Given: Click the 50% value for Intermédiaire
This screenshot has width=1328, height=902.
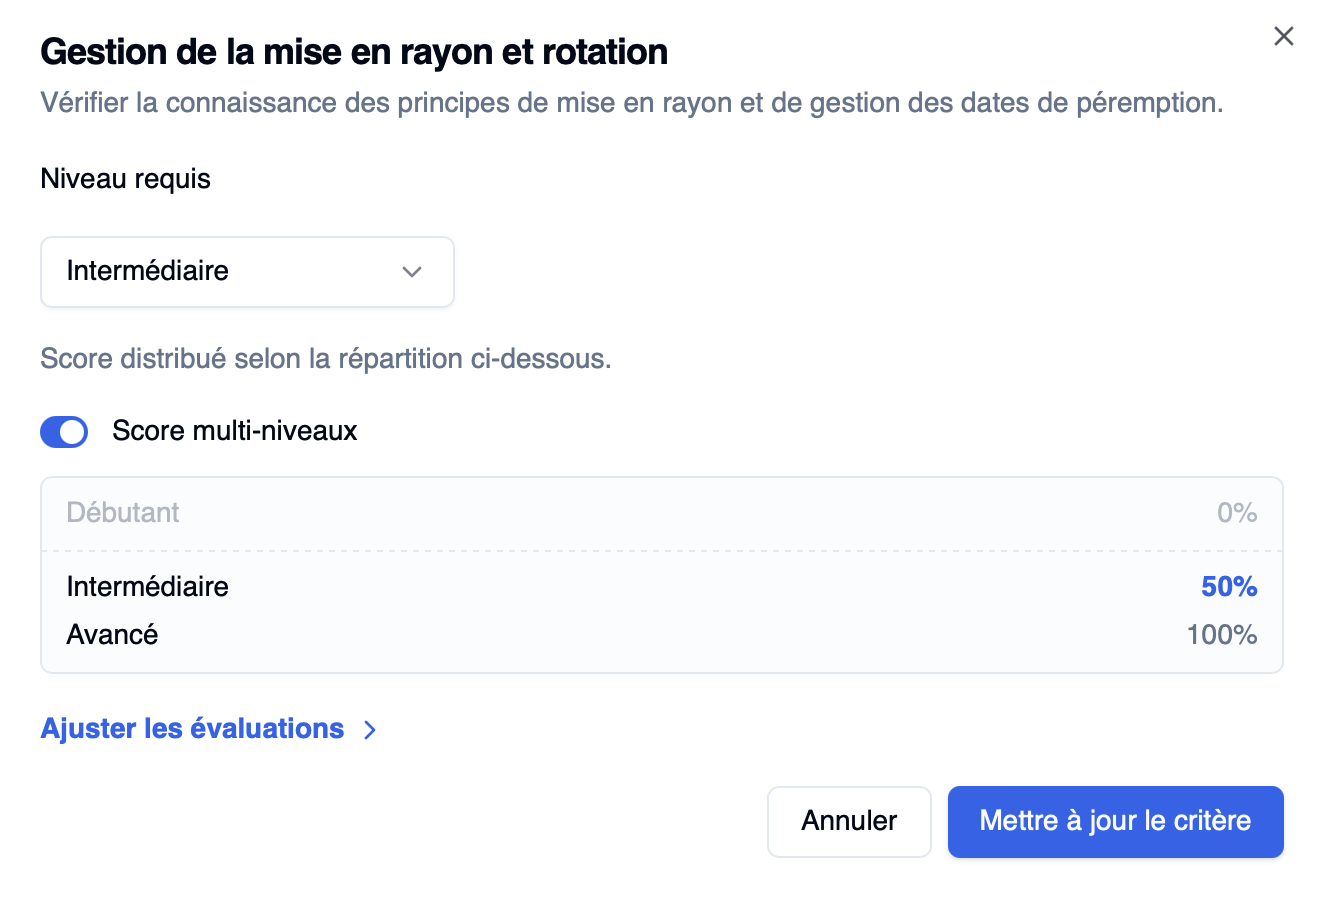Looking at the screenshot, I should point(1228,587).
